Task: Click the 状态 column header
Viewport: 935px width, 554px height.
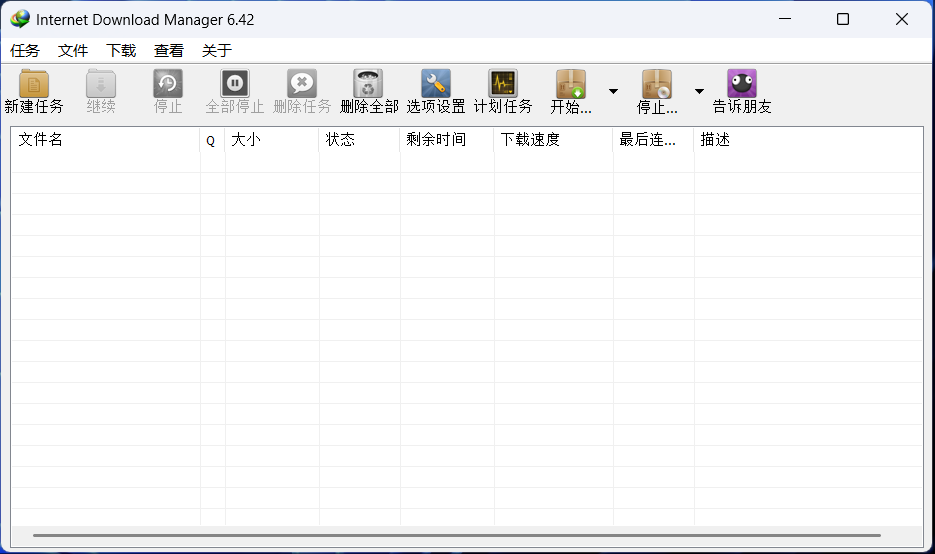Action: pyautogui.click(x=359, y=140)
